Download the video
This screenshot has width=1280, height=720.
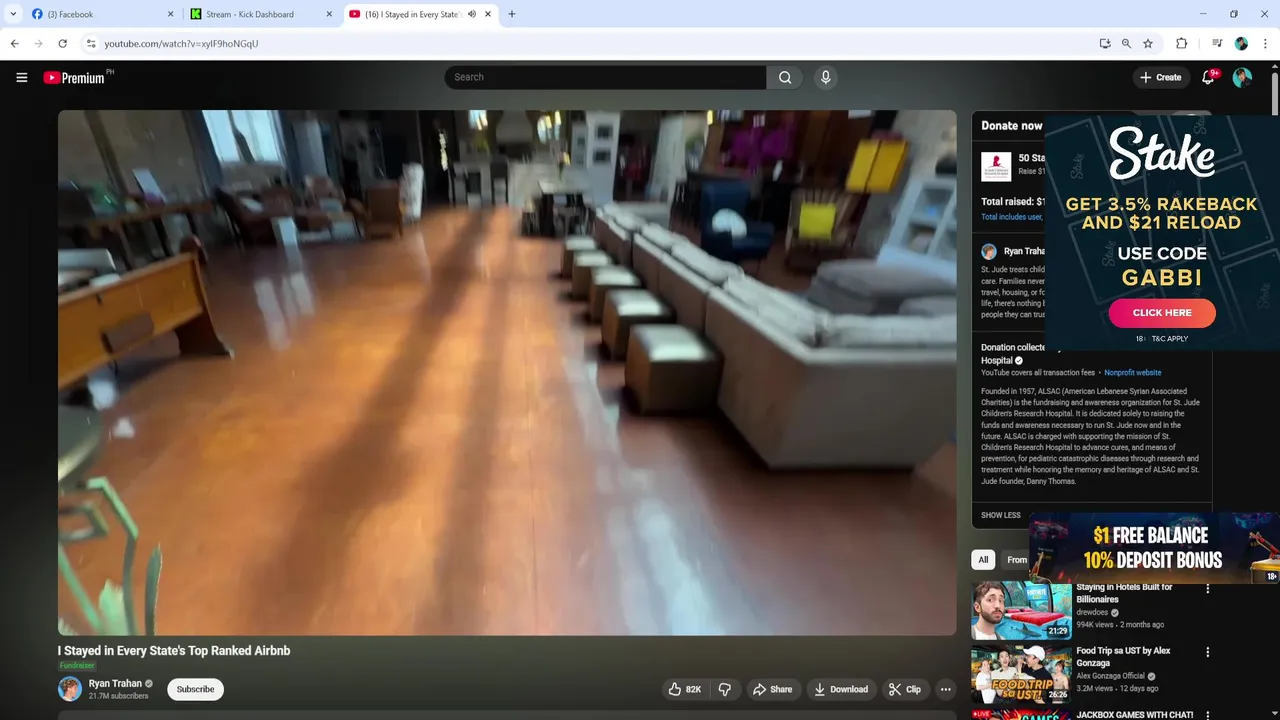[841, 689]
